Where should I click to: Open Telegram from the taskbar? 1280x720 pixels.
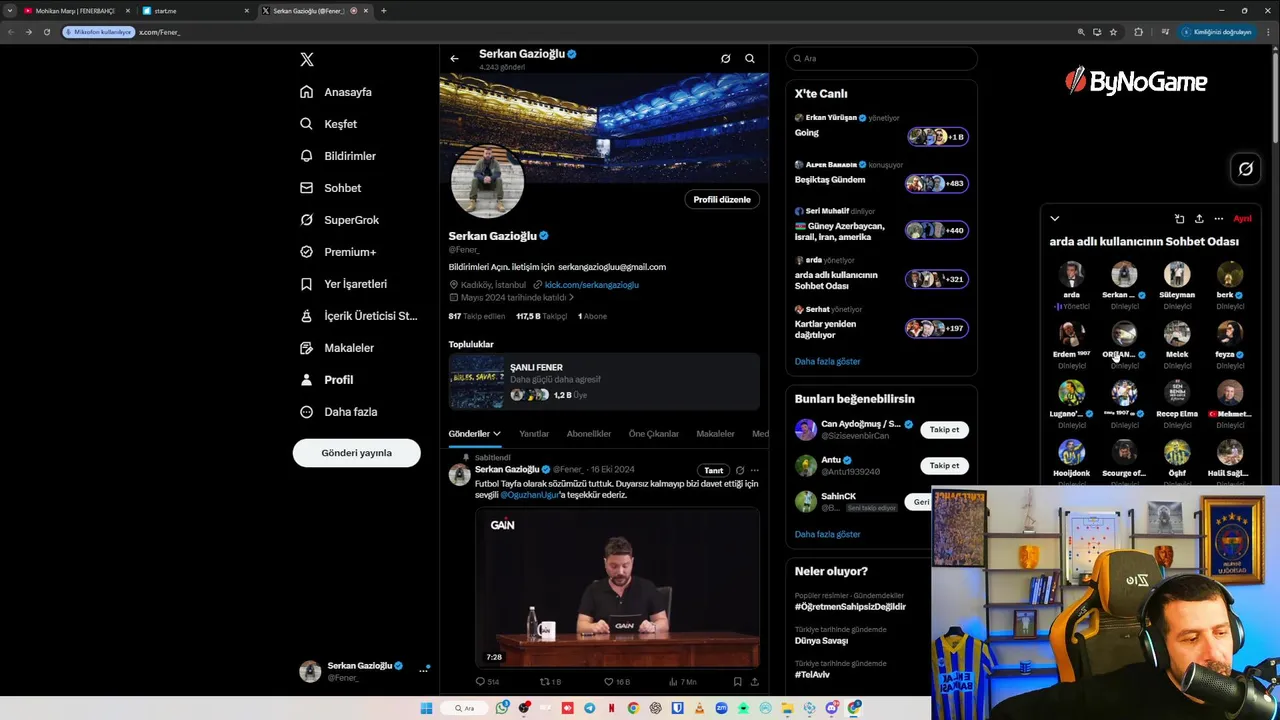pos(589,708)
